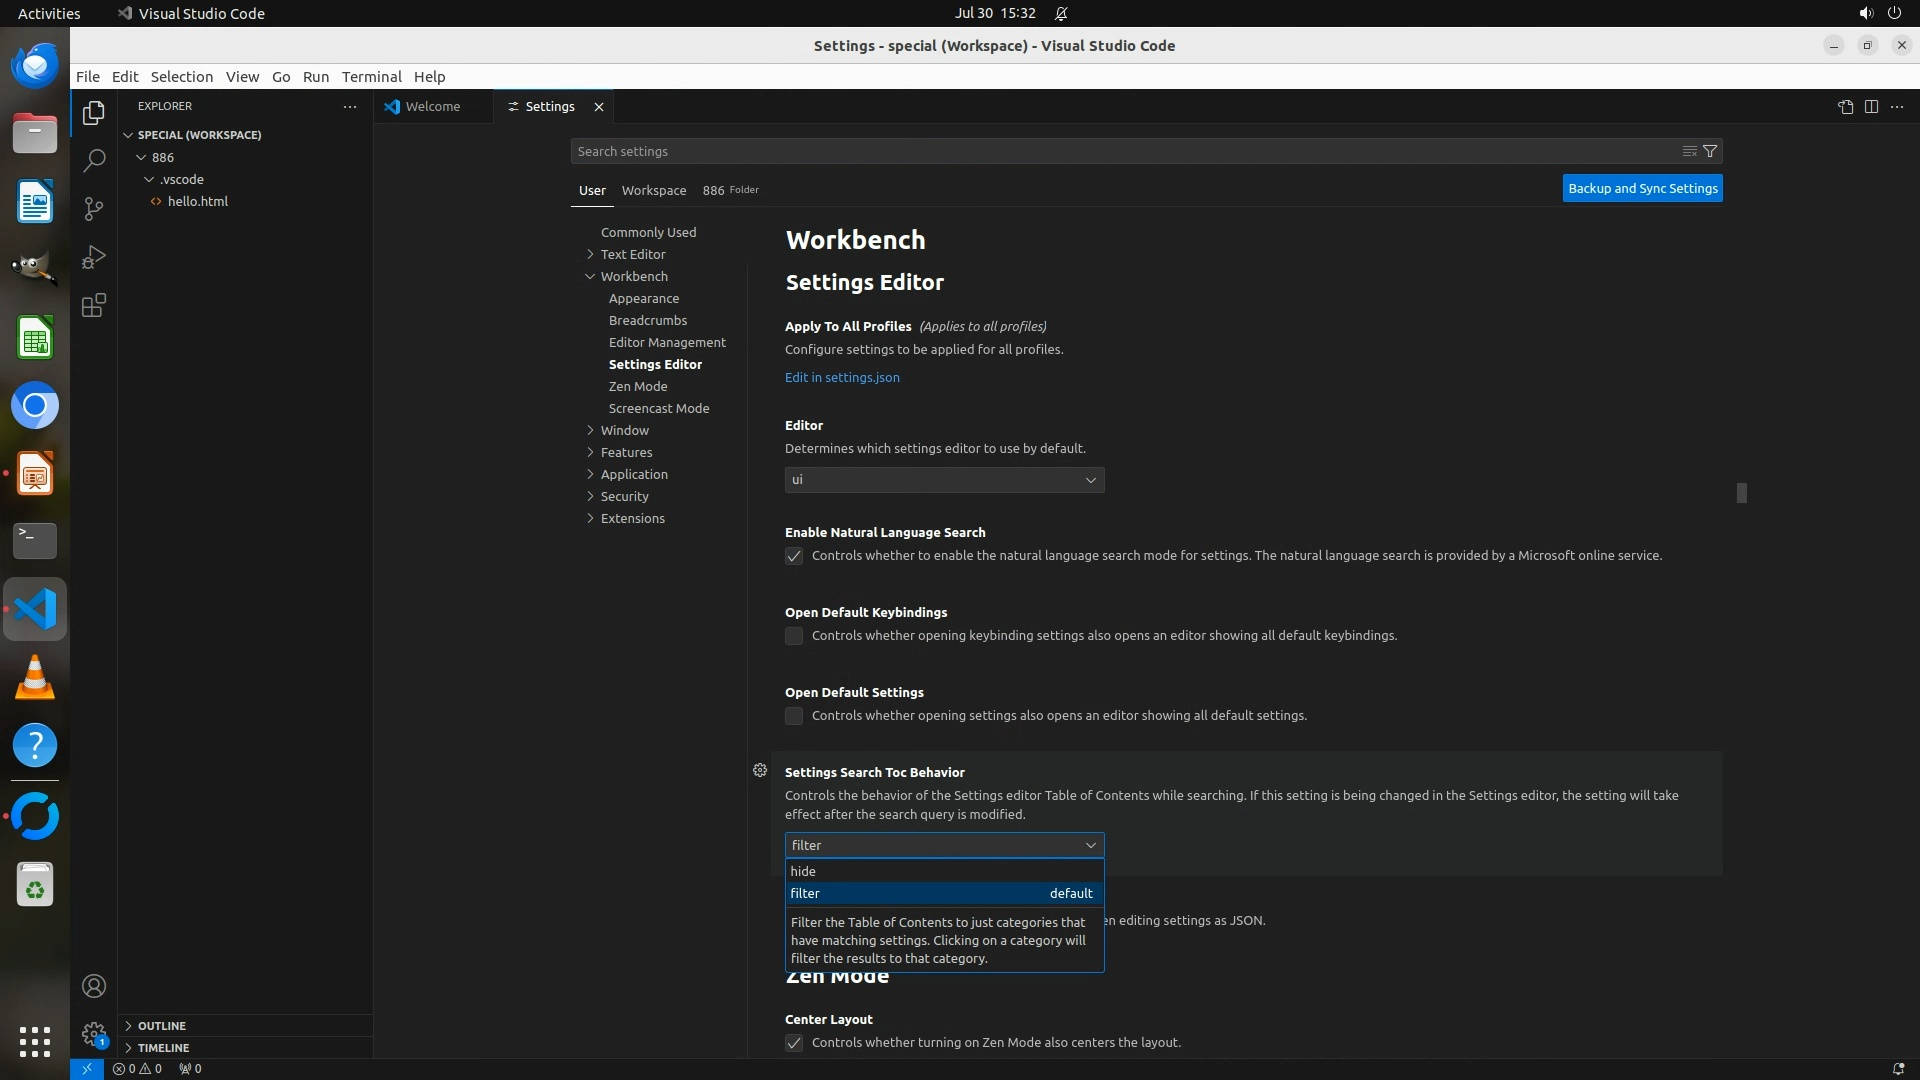Open the Terminal menu
The image size is (1920, 1080).
coord(371,77)
